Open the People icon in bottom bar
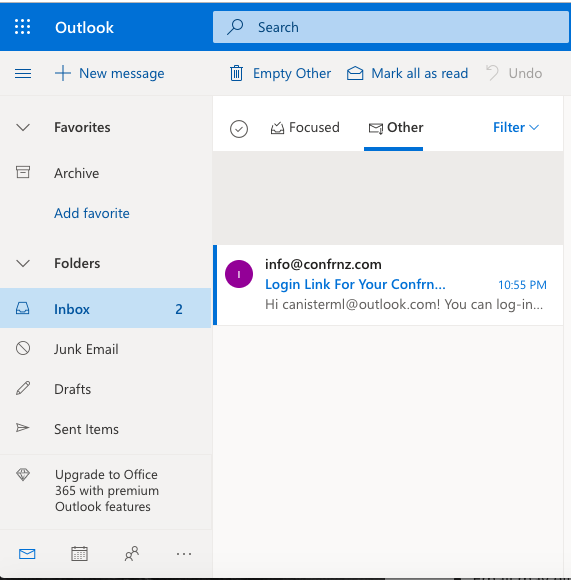Screen dimensions: 571x580 (132, 554)
